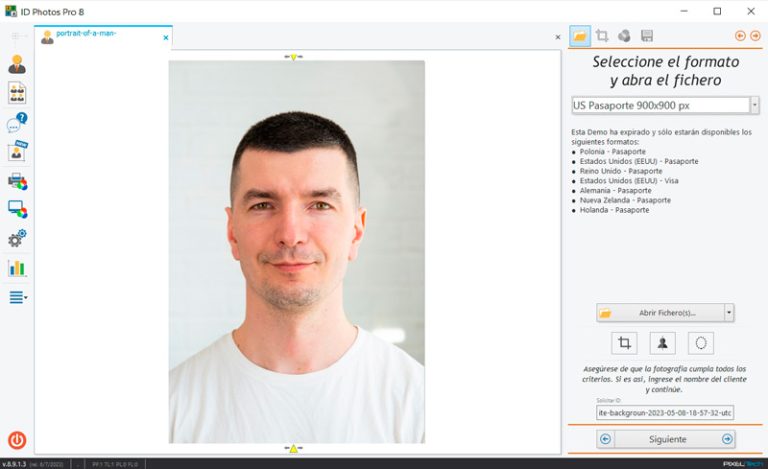Expand the list menu icon in sidebar
The image size is (768, 469).
[17, 297]
